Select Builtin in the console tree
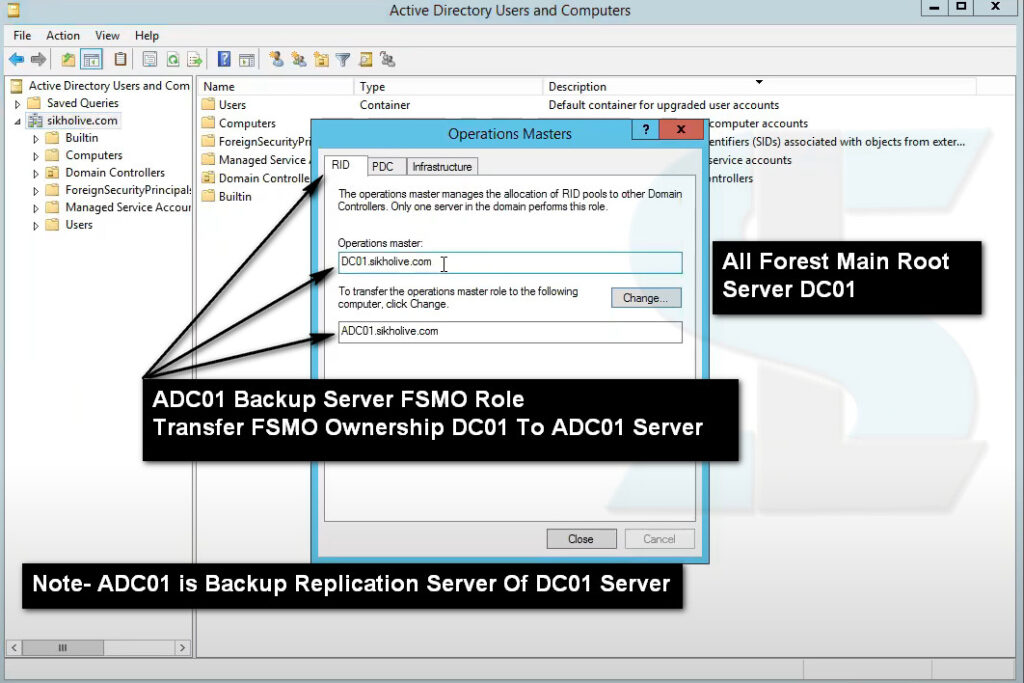This screenshot has height=683, width=1024. coord(82,138)
